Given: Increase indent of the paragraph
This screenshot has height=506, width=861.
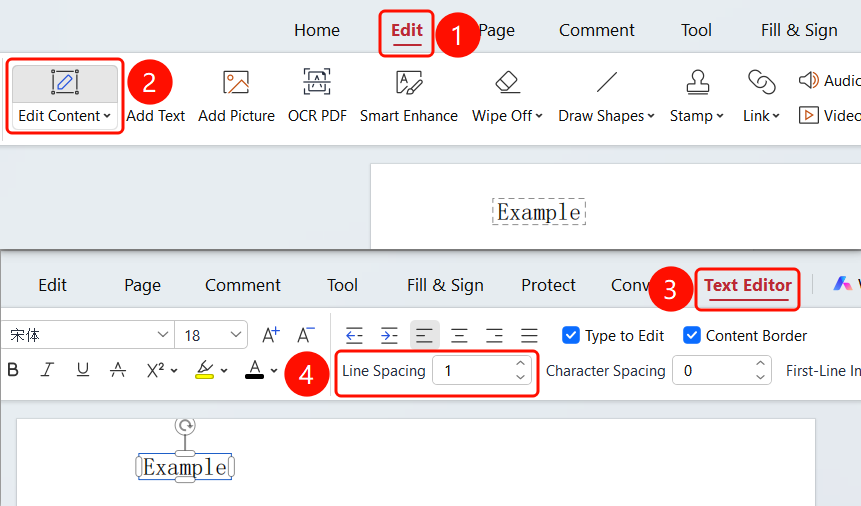Looking at the screenshot, I should (389, 335).
